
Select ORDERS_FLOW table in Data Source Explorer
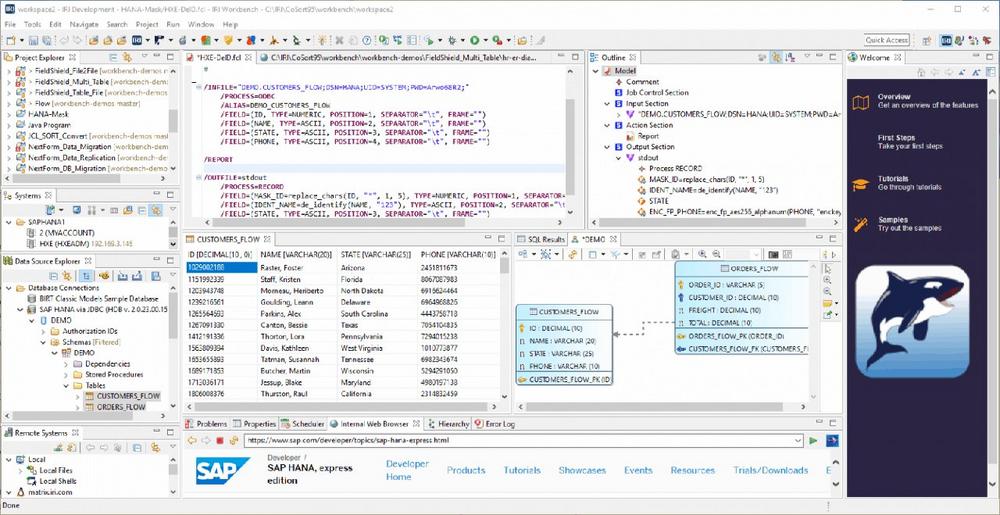pos(120,407)
